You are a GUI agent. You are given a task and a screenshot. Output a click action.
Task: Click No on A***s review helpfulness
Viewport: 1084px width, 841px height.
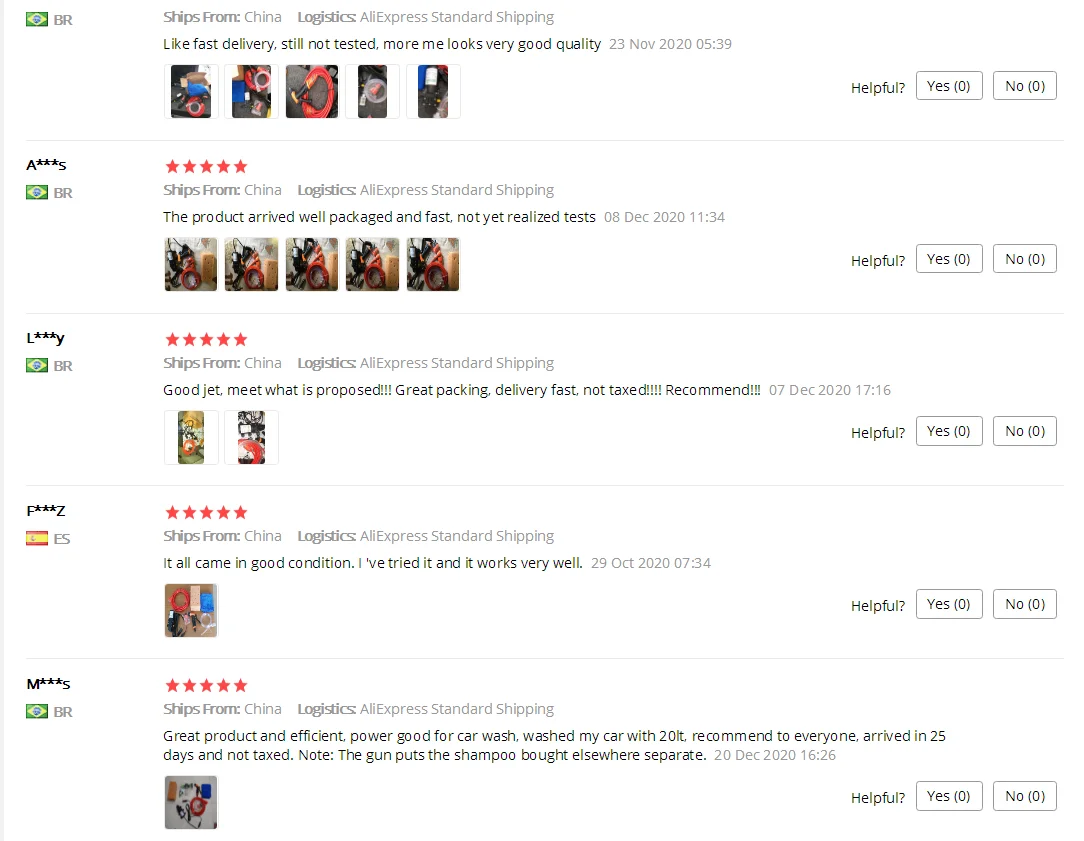coord(1025,258)
